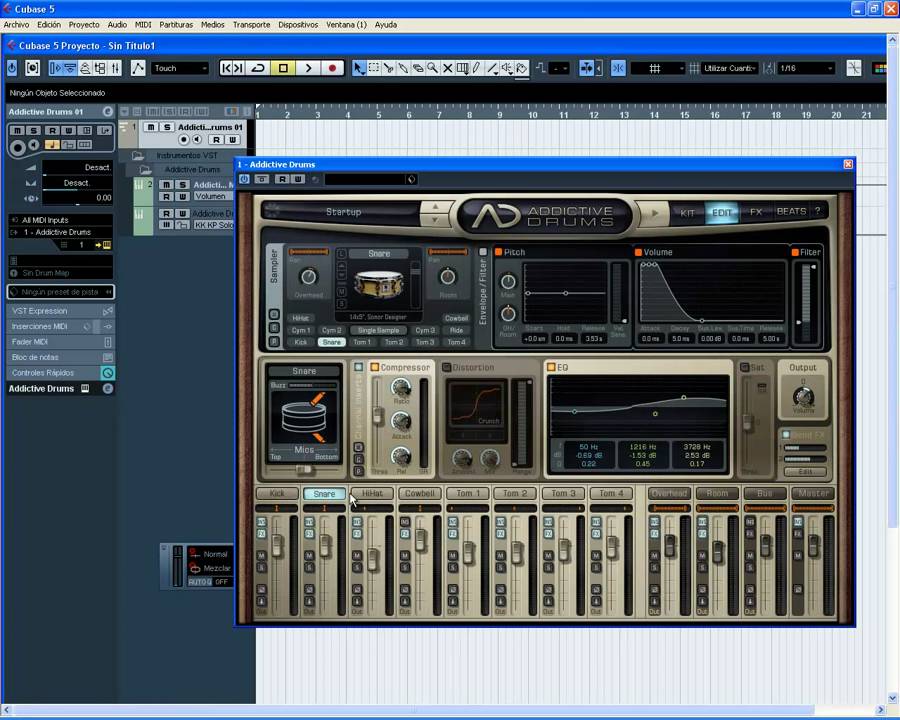Open color selector at toolbar end
Screen dimensions: 900x720
coord(879,68)
